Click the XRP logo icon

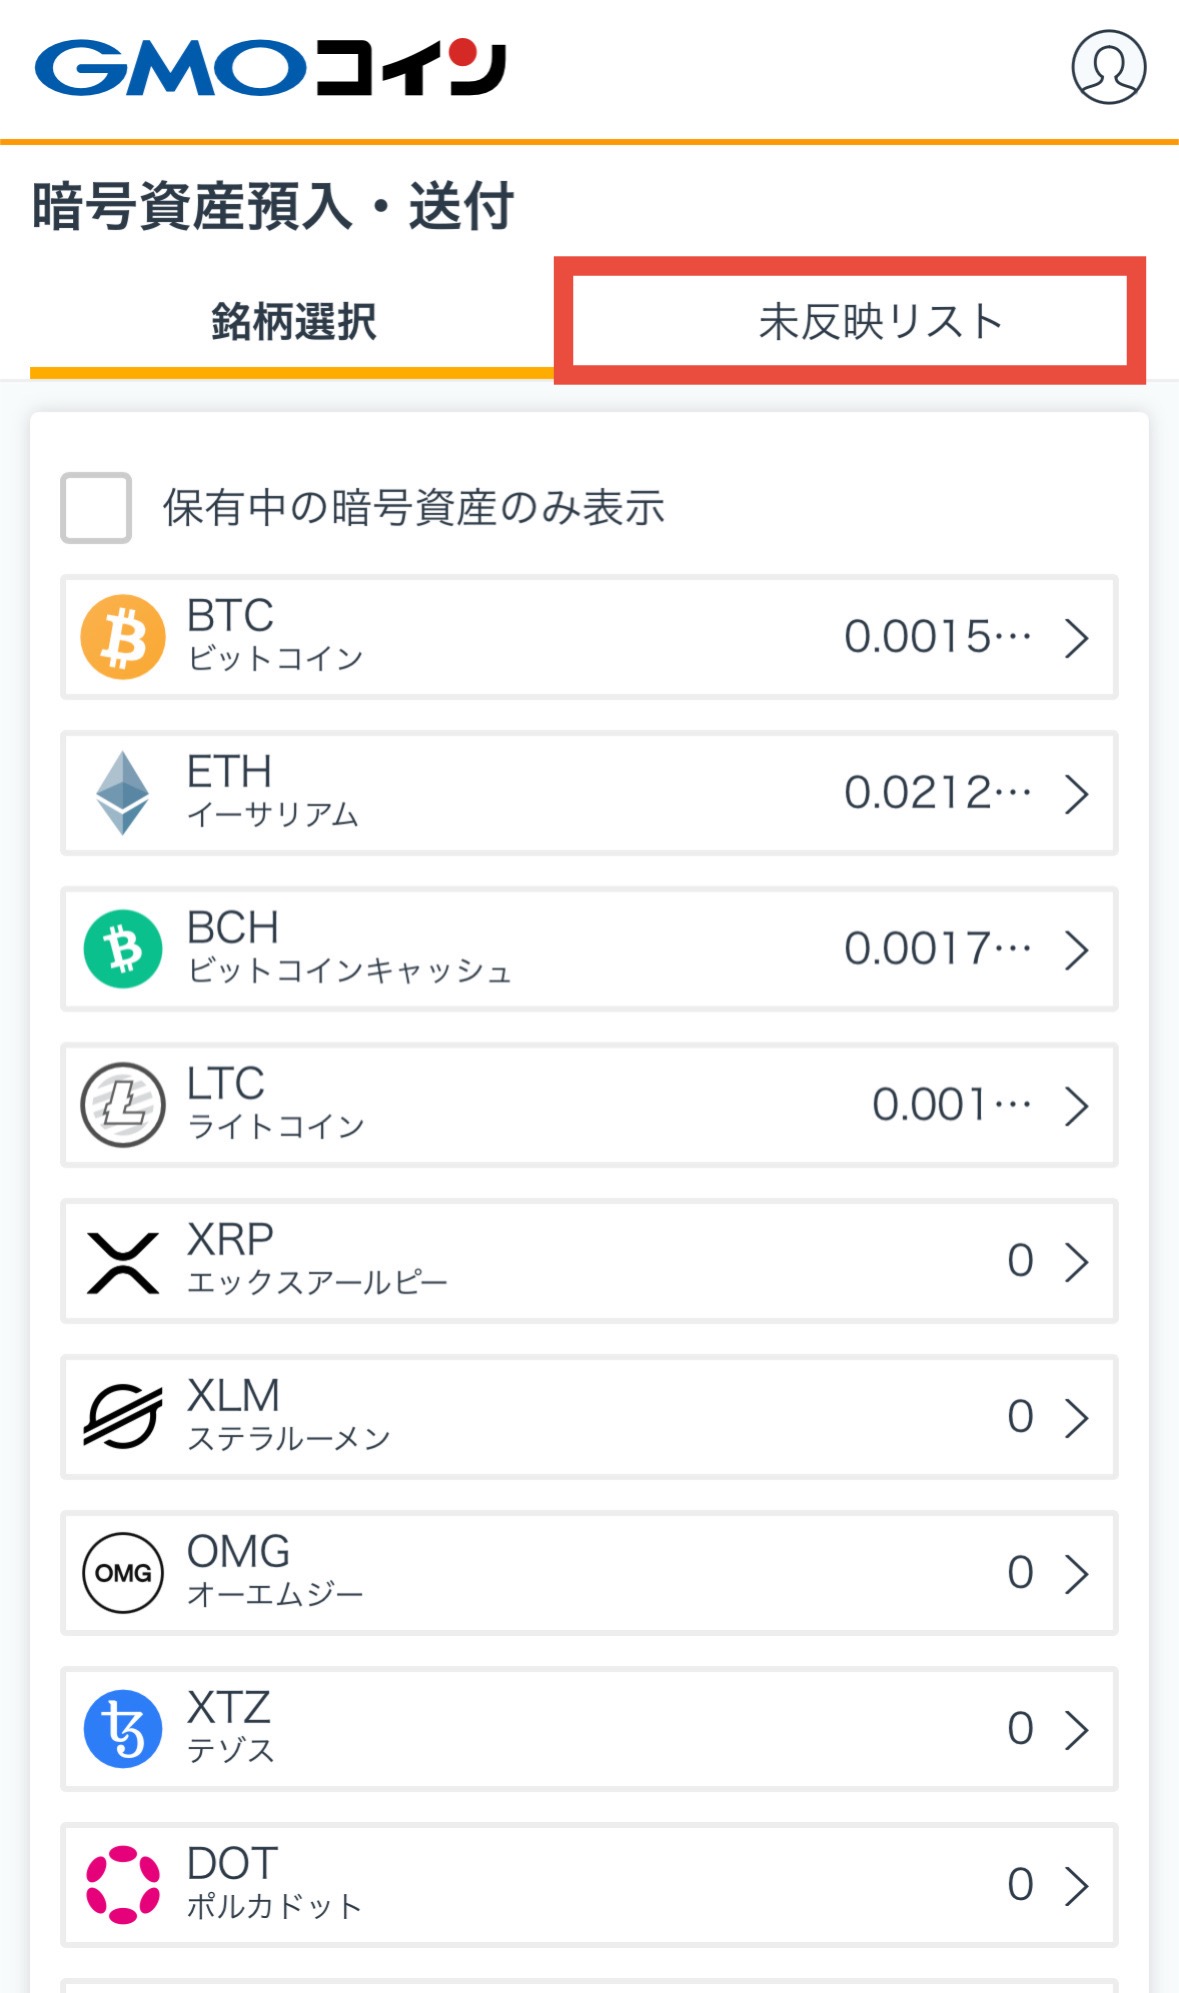[x=123, y=1262]
